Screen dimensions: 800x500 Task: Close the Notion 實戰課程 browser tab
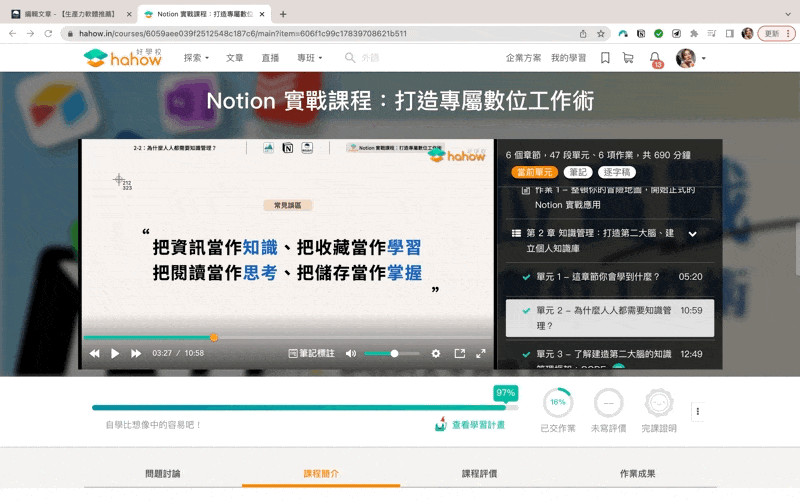262,14
